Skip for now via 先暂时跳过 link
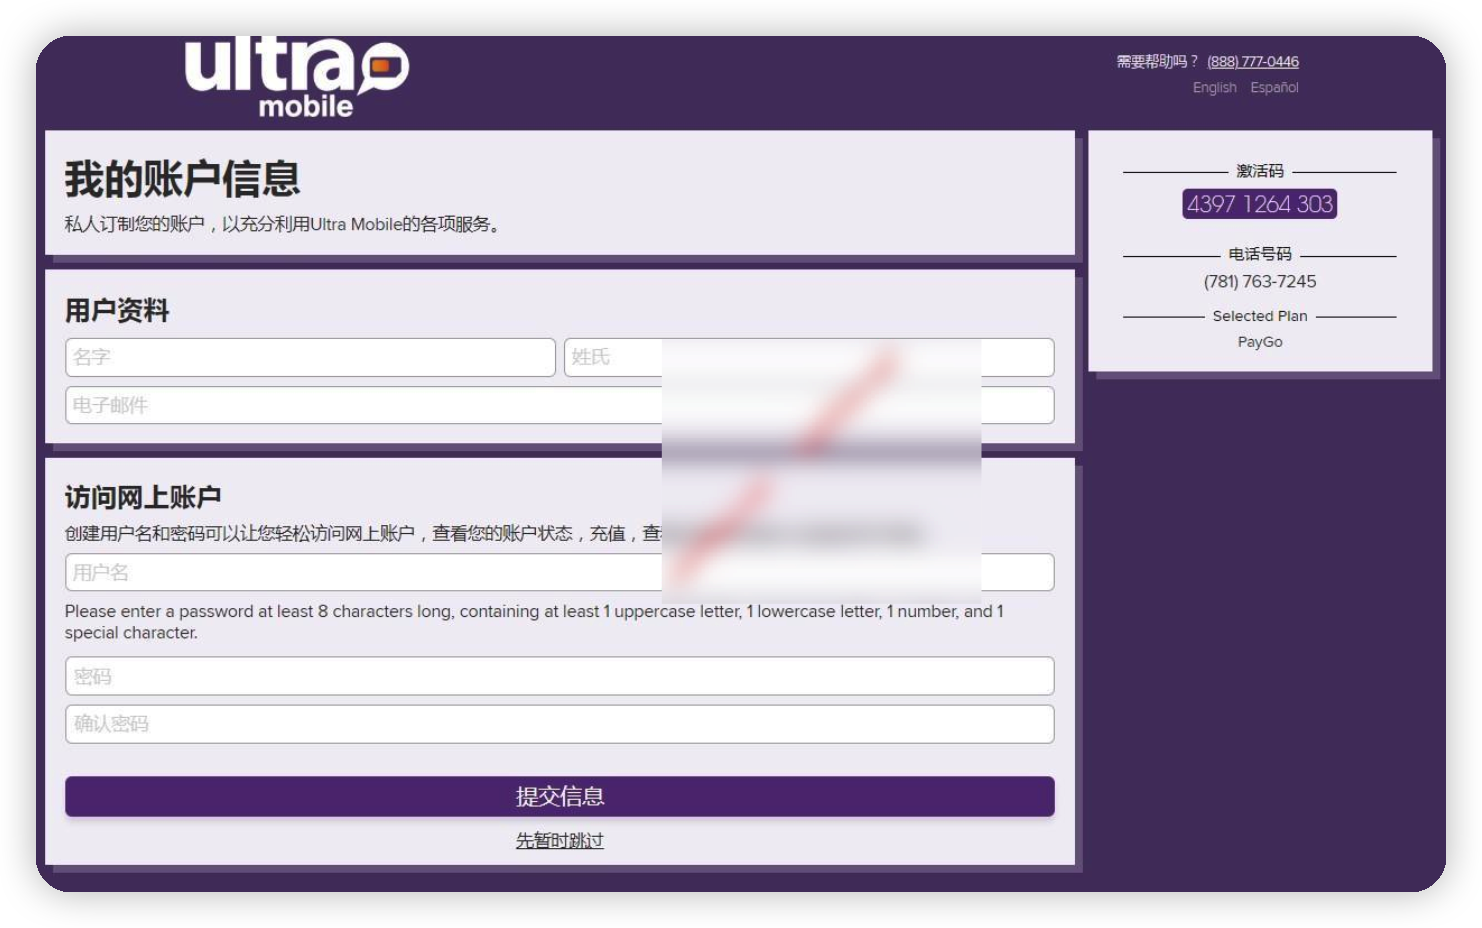Screen dimensions: 1482x928 click(560, 841)
